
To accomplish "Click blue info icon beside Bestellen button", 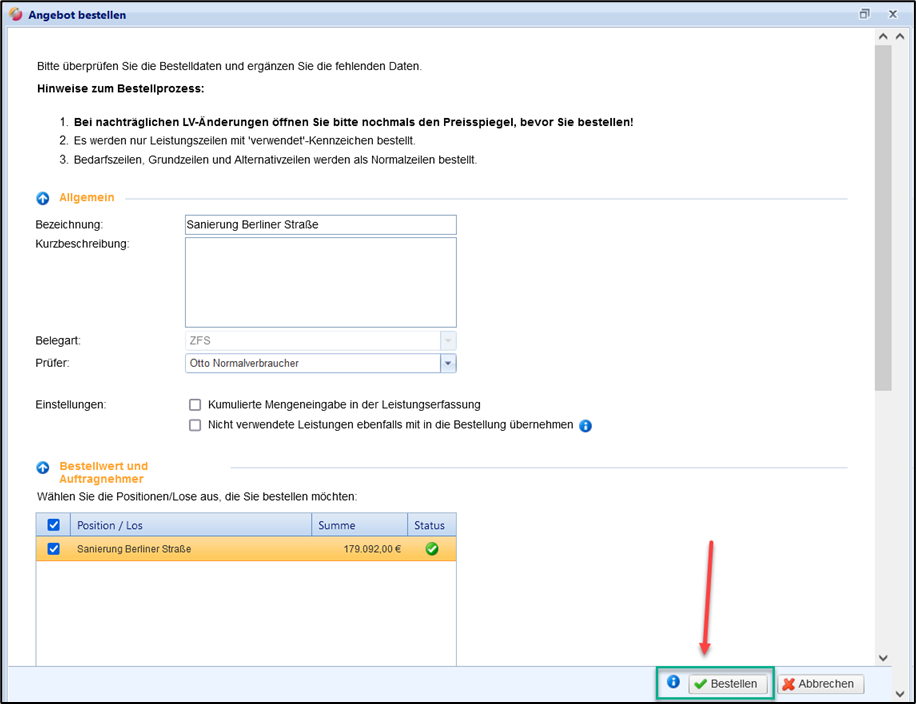I will [x=673, y=683].
